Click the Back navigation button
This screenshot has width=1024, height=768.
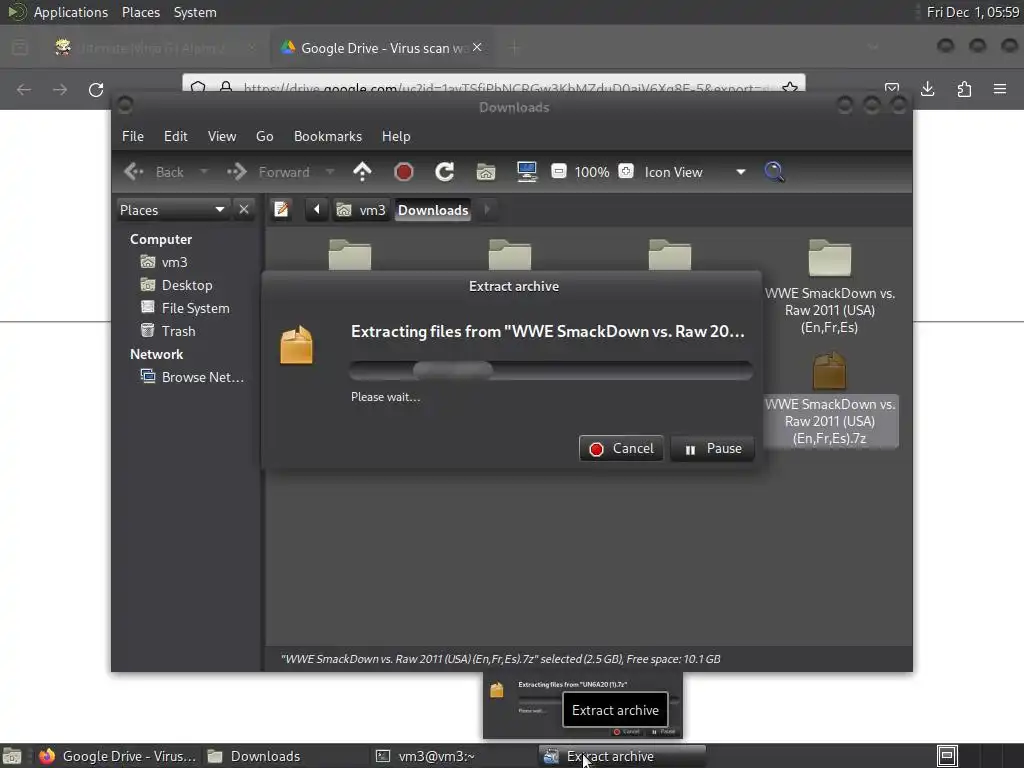(x=155, y=172)
